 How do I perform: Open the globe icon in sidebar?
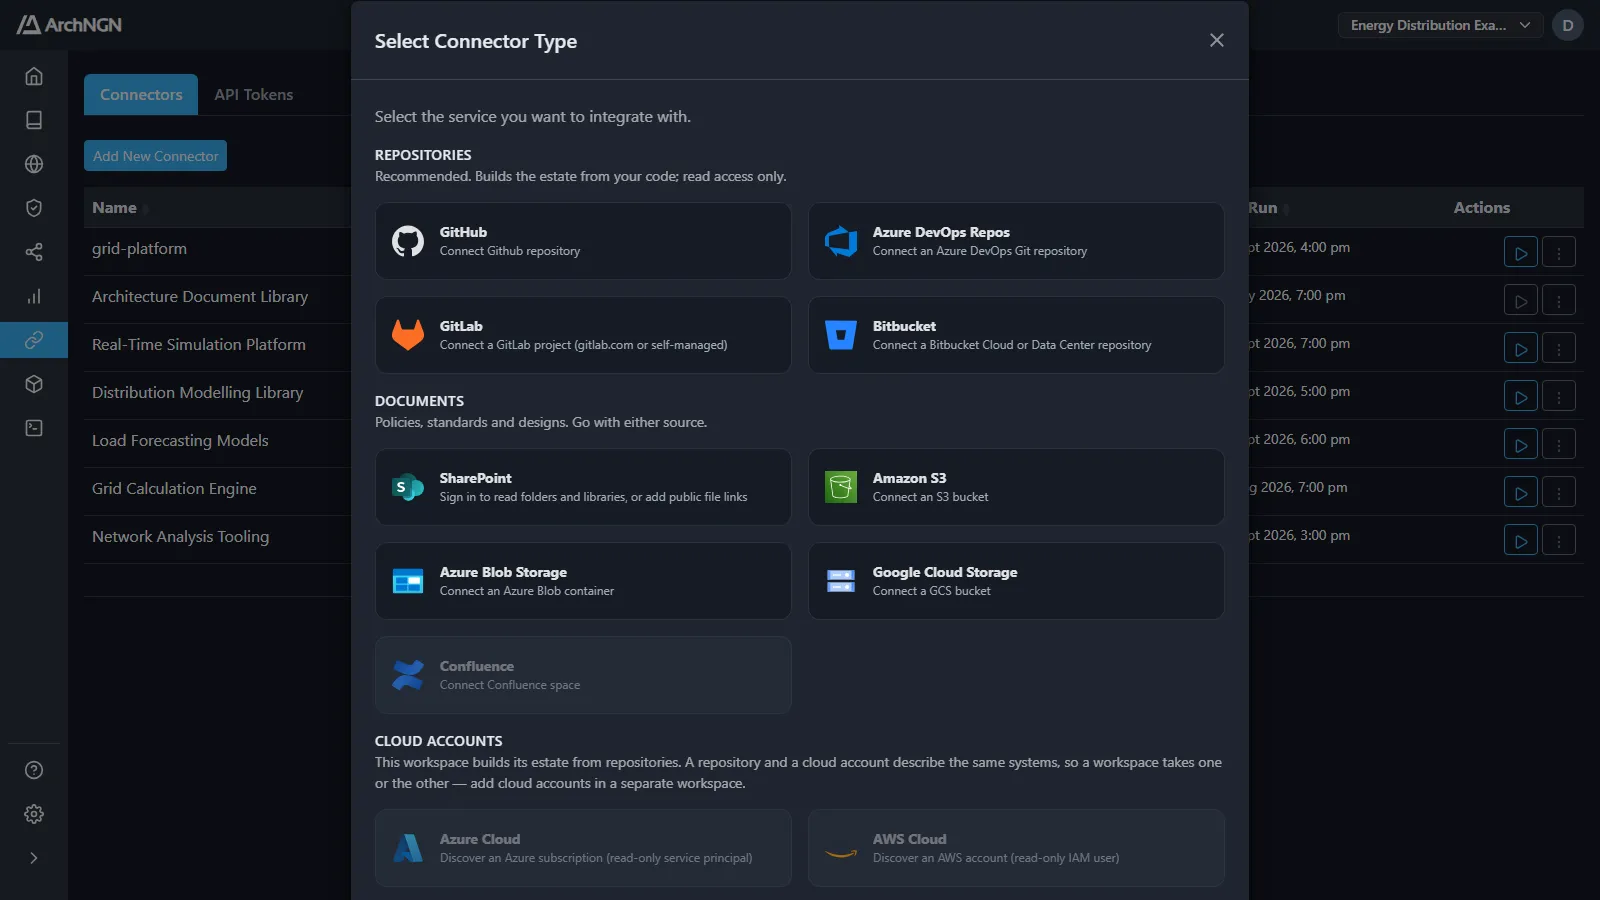point(34,164)
